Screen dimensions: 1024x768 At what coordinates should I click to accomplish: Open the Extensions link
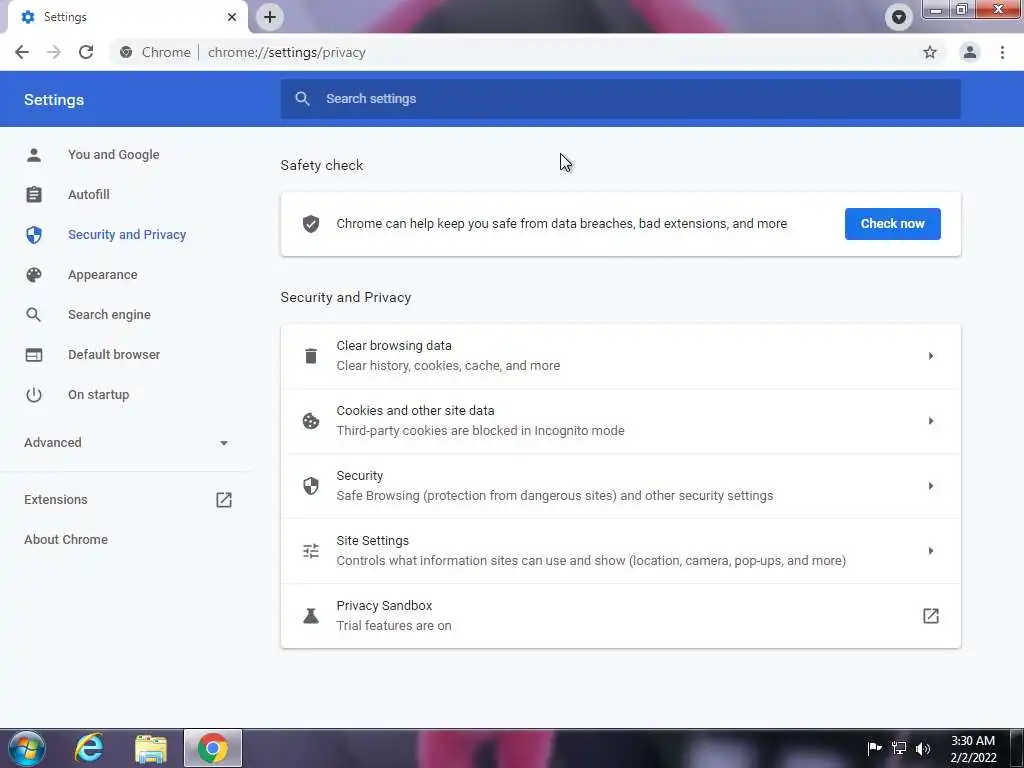pyautogui.click(x=56, y=500)
